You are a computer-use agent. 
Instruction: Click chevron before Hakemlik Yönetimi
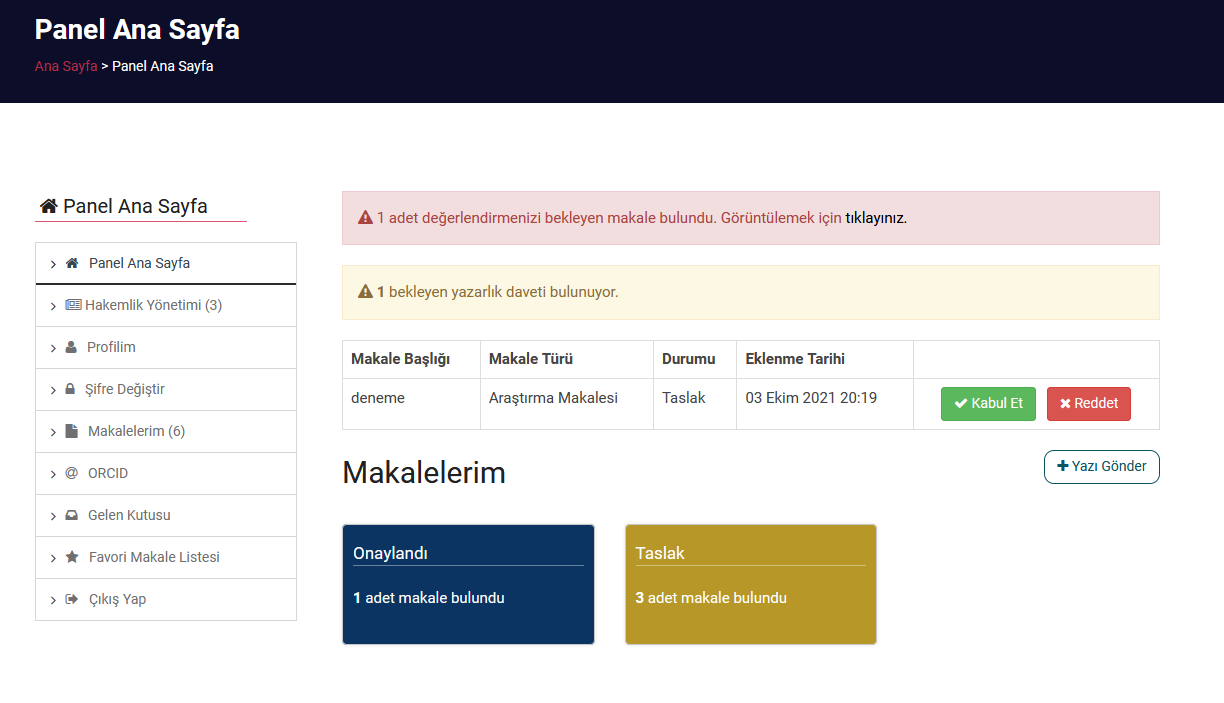(53, 306)
